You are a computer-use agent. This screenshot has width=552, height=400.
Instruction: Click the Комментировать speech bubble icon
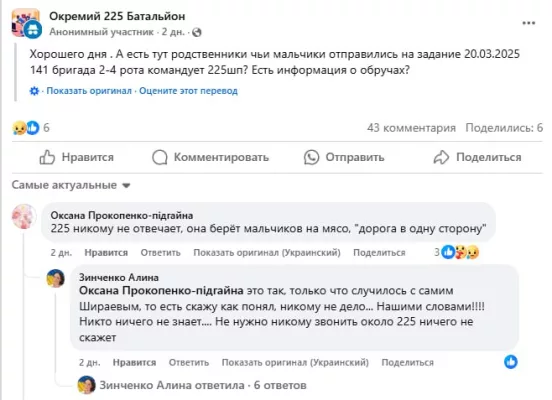pyautogui.click(x=159, y=157)
